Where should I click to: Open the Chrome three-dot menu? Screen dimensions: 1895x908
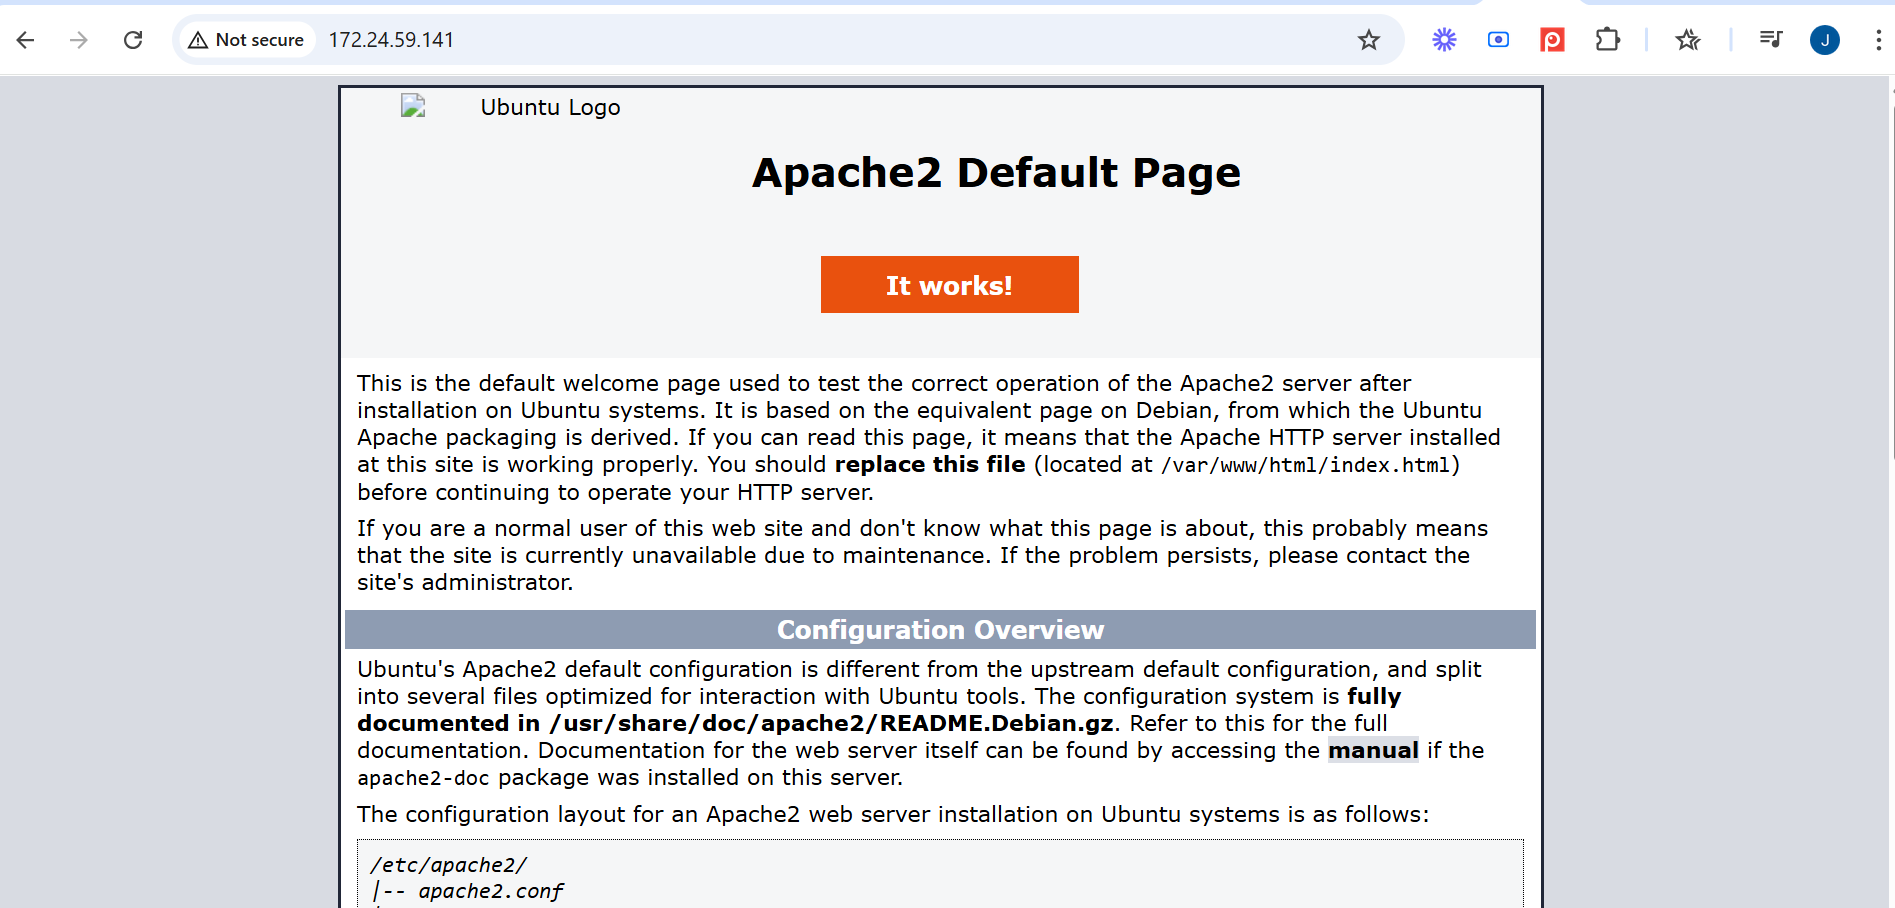tap(1878, 40)
